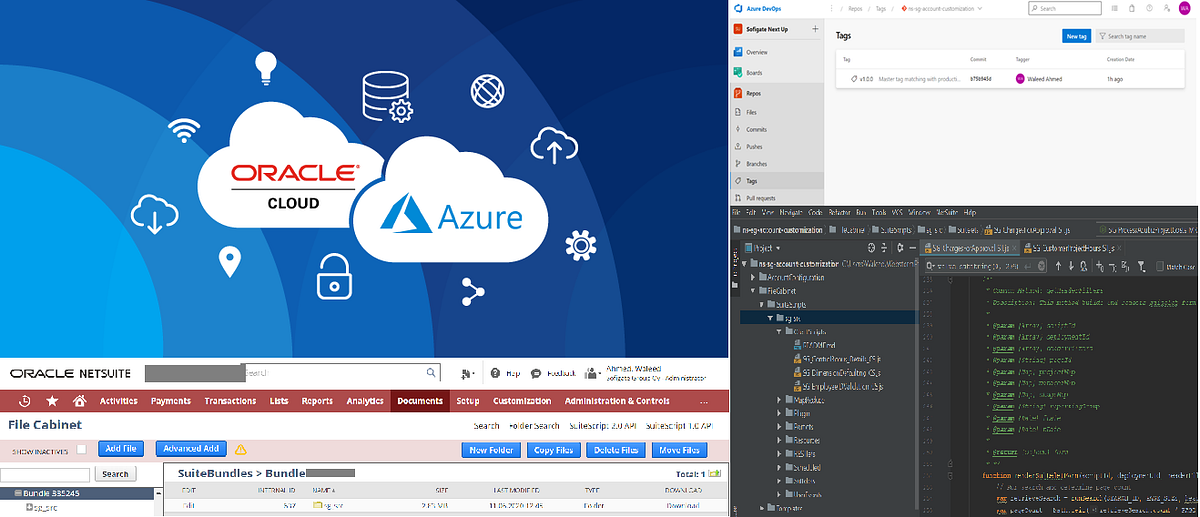
Task: Open Overview in Azure DevOps sidebar
Action: pos(756,51)
